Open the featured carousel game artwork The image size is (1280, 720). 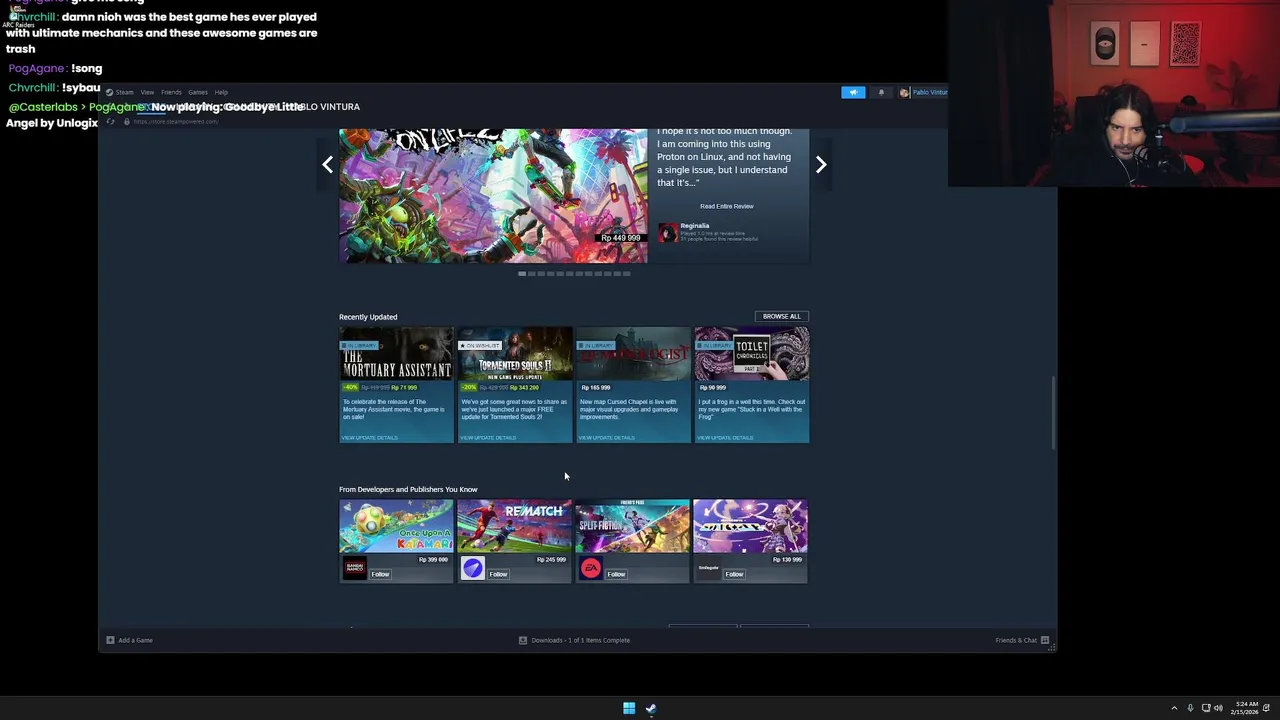coord(493,196)
